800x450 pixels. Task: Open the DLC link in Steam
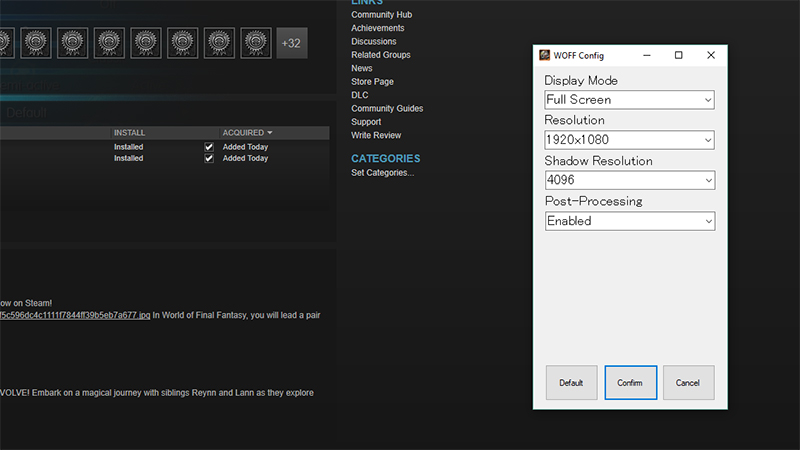click(x=360, y=95)
